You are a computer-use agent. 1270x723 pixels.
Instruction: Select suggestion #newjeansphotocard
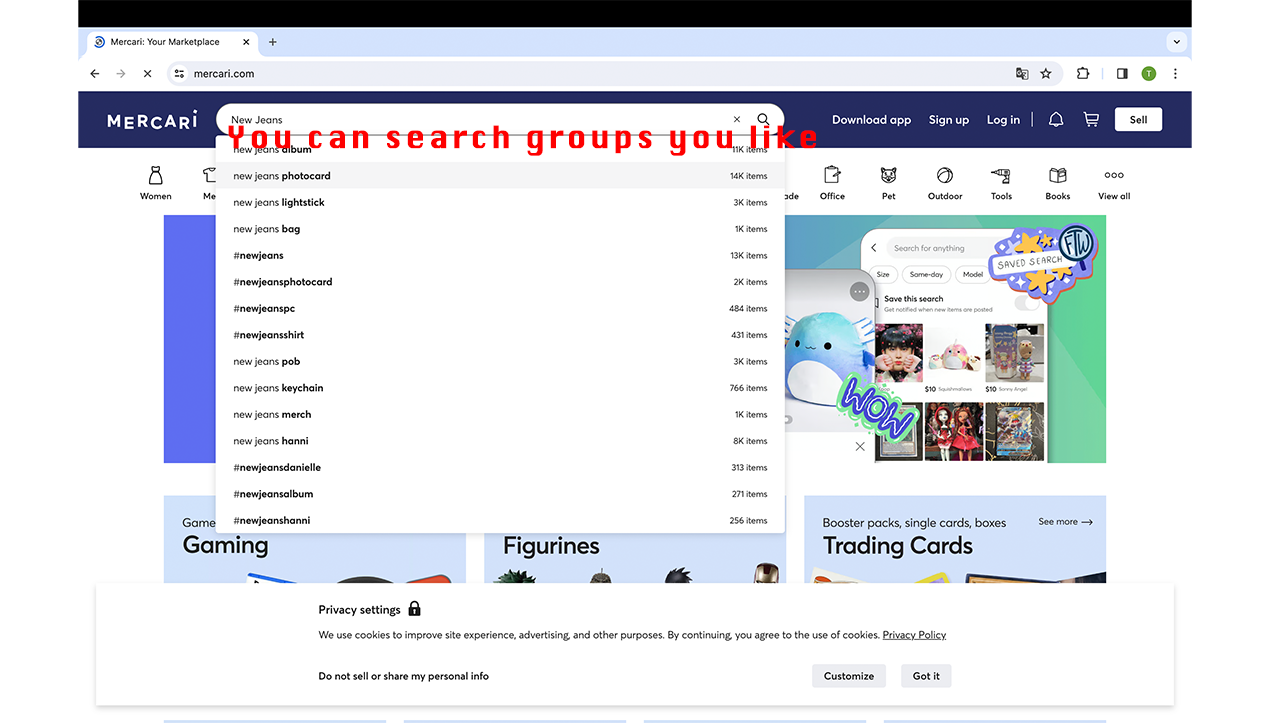500,282
